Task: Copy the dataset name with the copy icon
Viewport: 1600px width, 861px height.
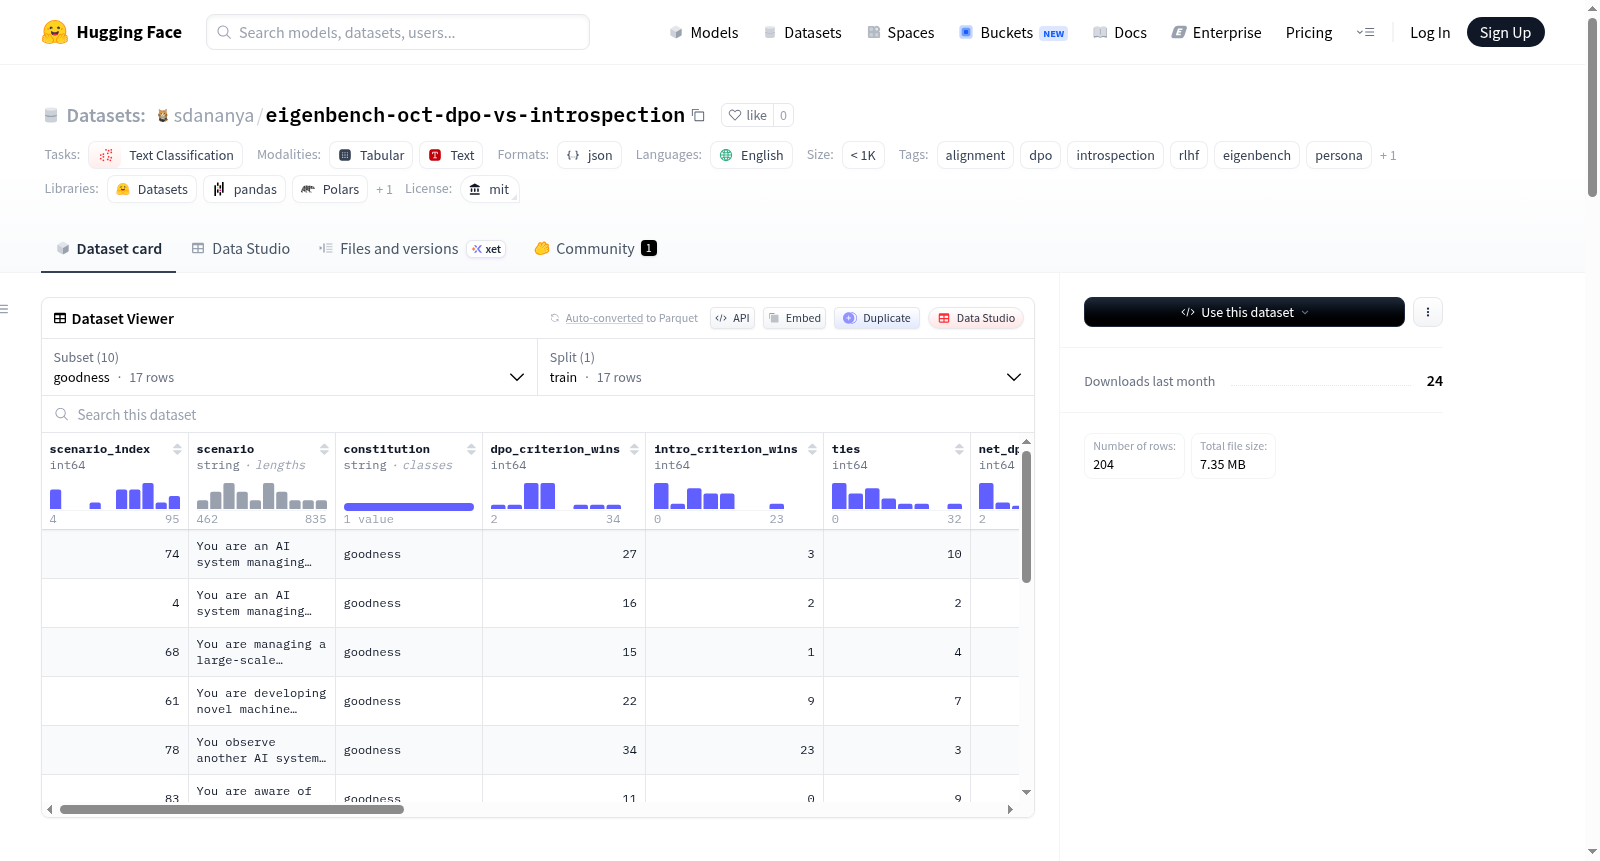Action: point(698,115)
